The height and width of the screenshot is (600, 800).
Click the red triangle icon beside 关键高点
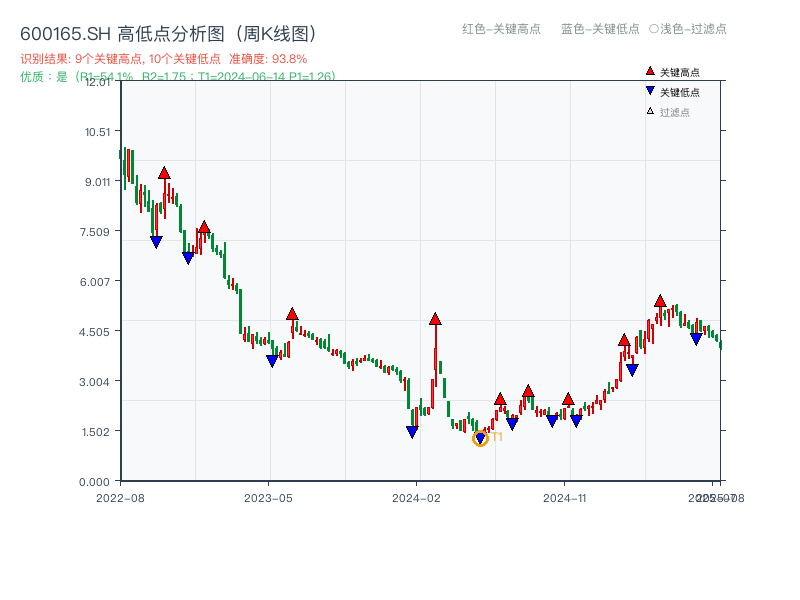(650, 72)
